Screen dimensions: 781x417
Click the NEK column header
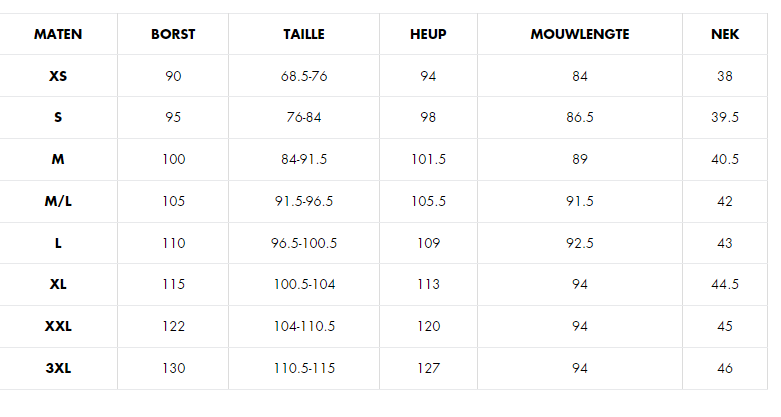point(725,34)
